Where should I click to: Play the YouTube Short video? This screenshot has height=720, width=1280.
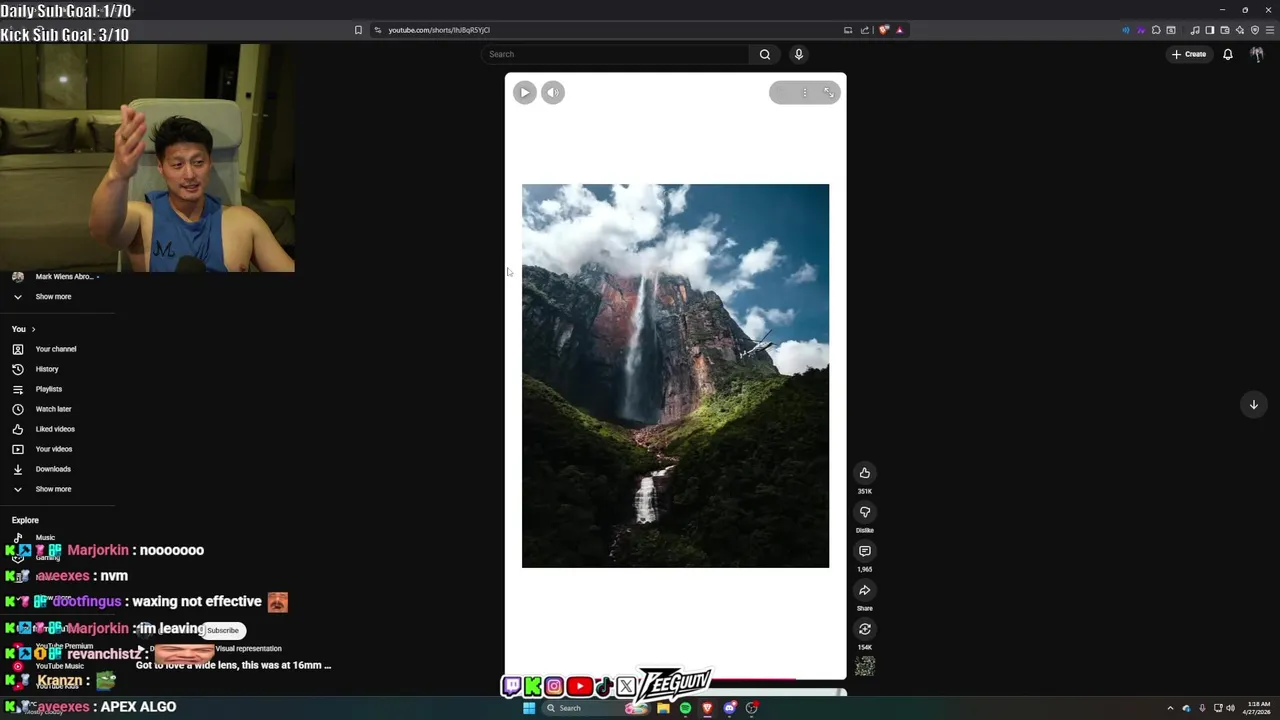[x=525, y=92]
